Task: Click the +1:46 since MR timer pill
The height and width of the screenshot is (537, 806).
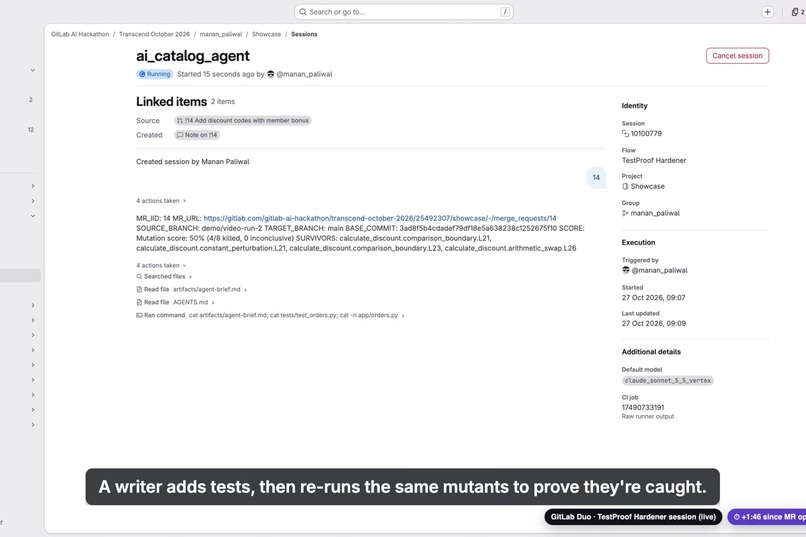Action: 766,517
